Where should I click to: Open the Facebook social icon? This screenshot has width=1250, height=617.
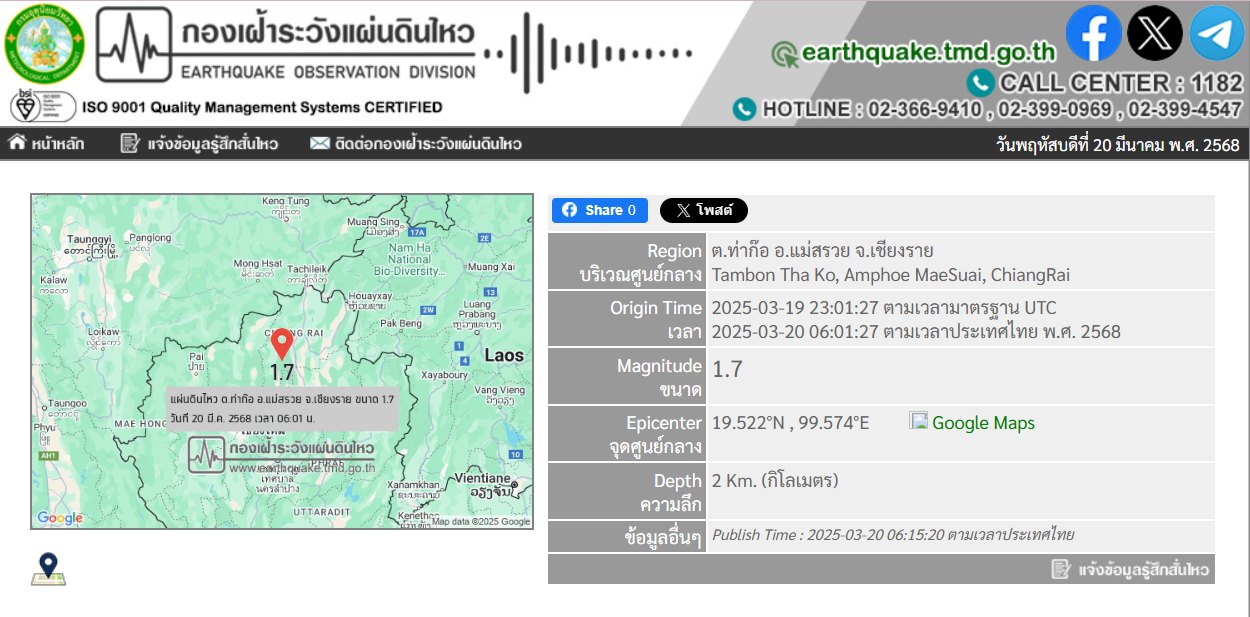1093,33
